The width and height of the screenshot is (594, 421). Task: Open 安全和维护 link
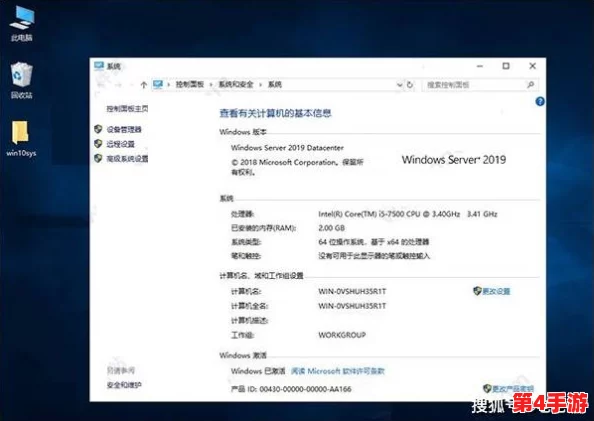click(x=124, y=385)
